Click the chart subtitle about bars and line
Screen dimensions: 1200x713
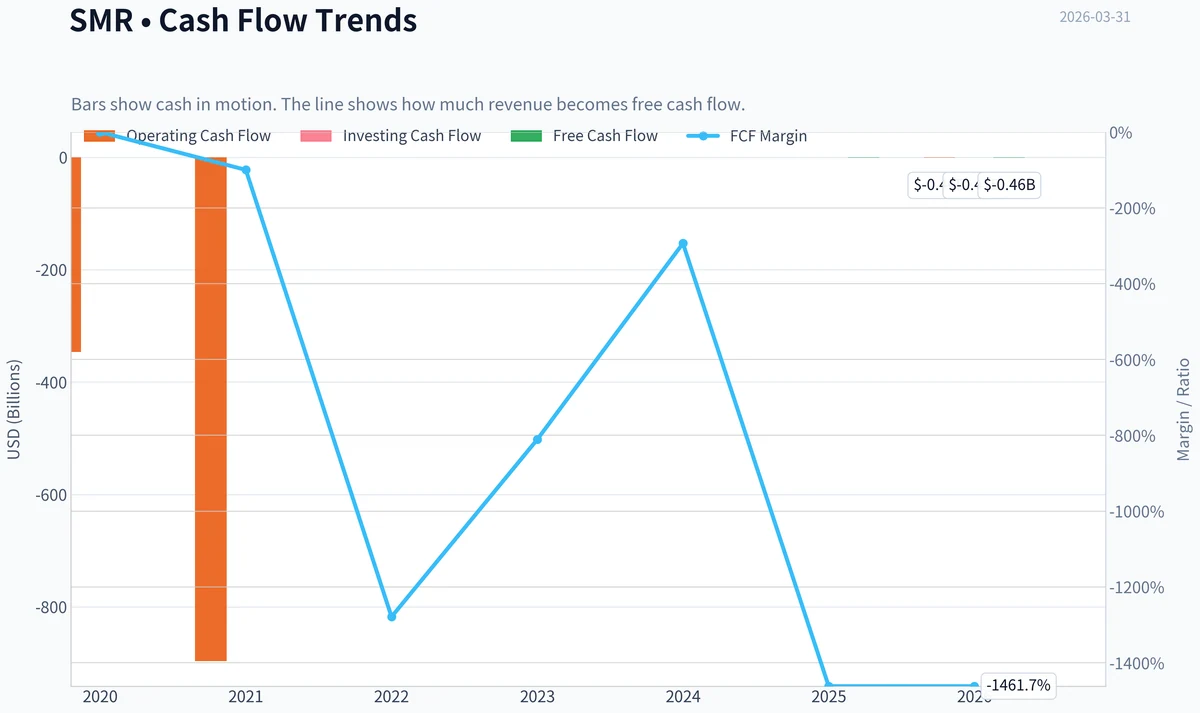tap(408, 104)
